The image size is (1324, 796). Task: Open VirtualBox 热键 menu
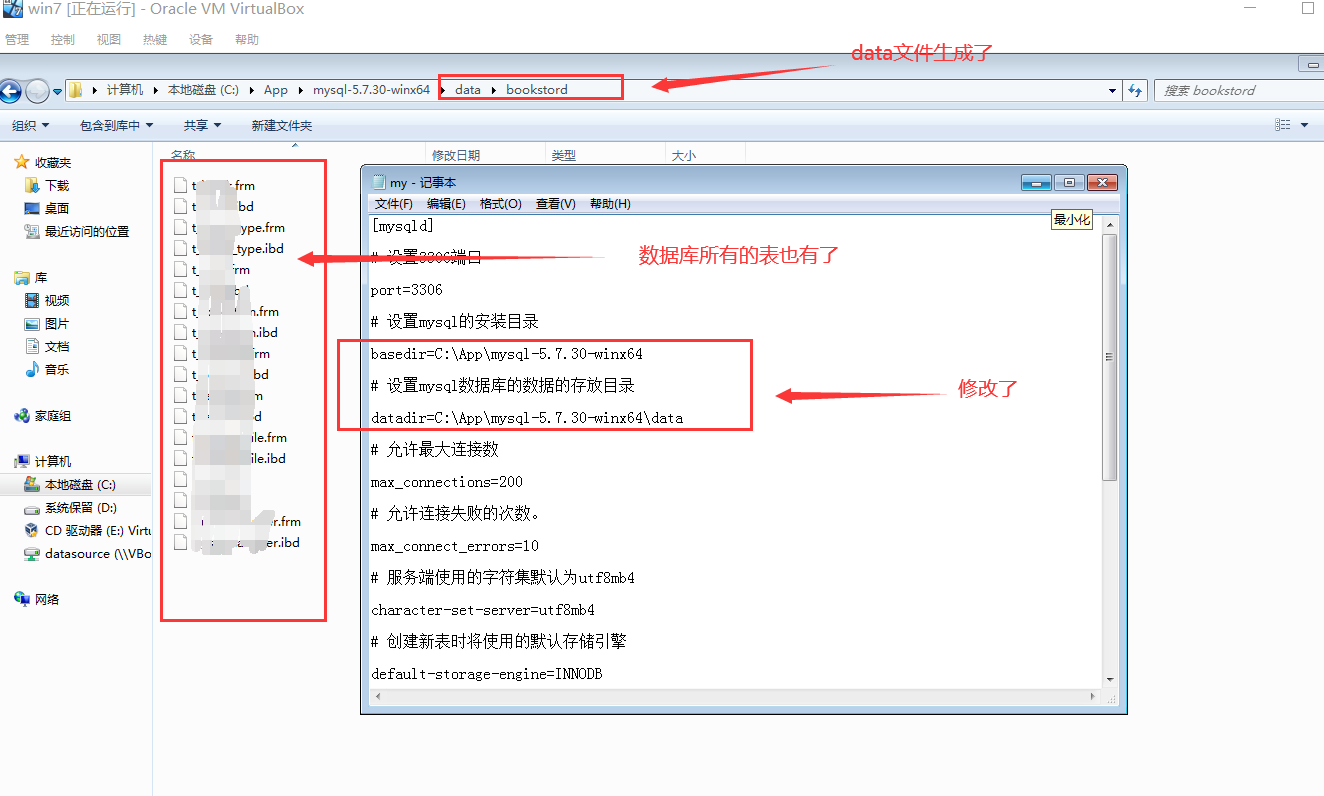click(x=155, y=40)
